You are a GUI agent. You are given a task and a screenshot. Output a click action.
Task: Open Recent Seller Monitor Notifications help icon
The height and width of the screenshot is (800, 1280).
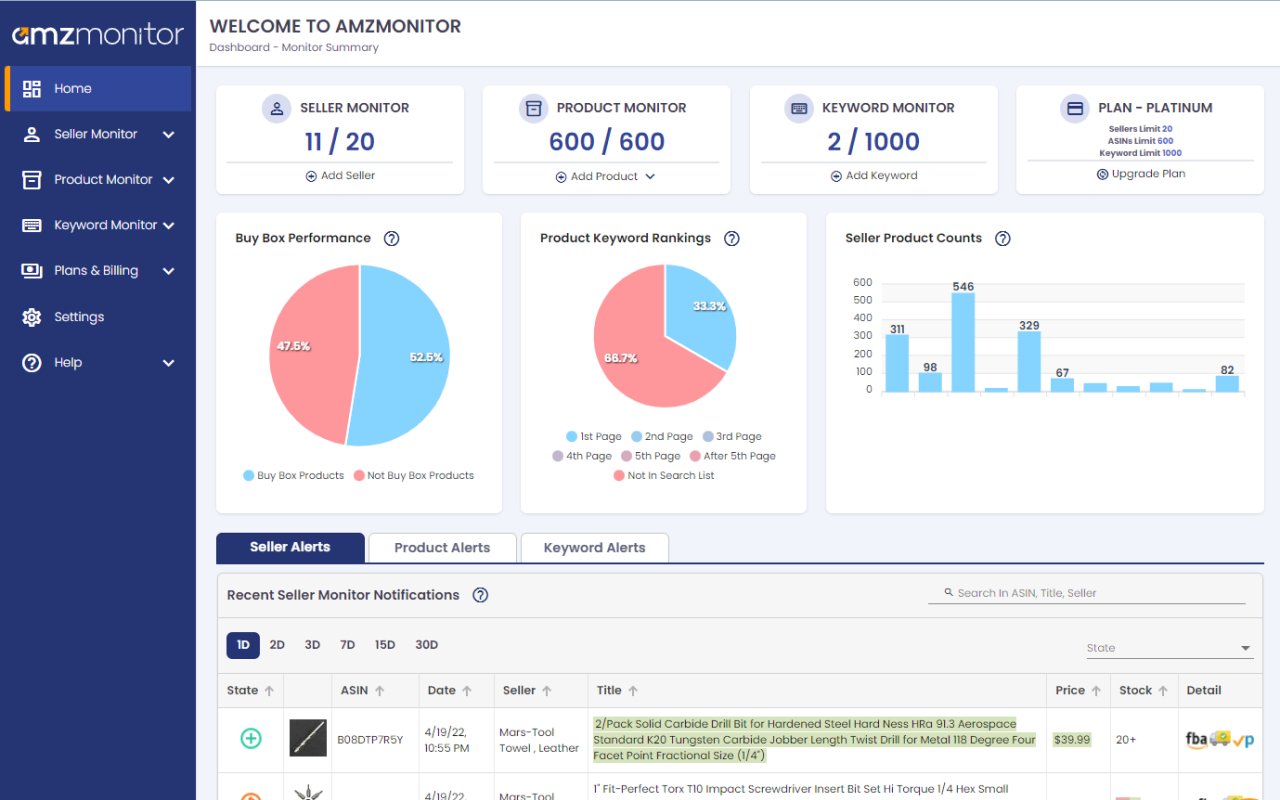pos(480,595)
